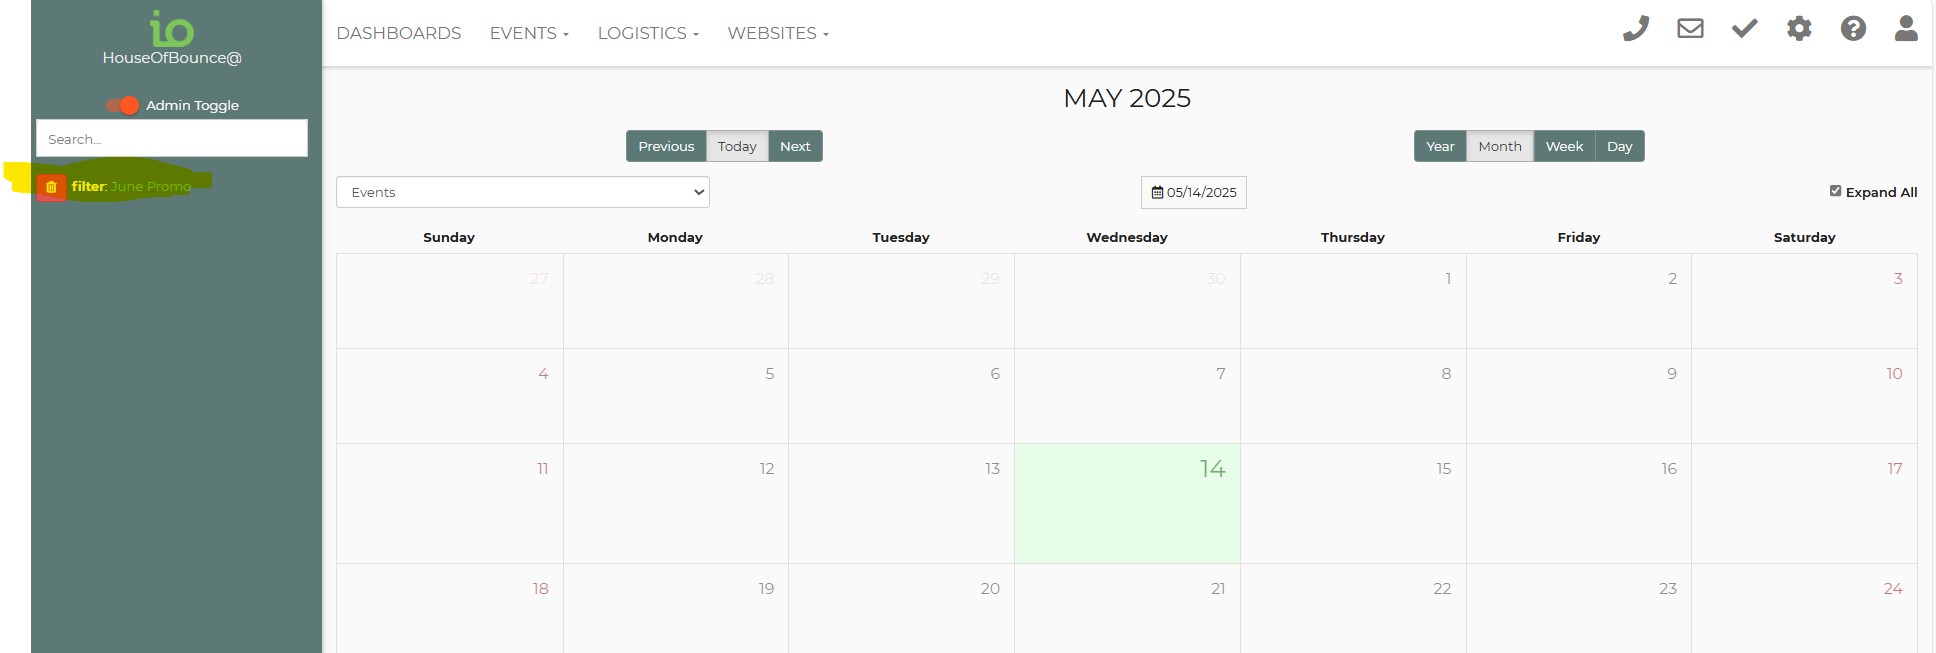Switch to Week view
This screenshot has width=1936, height=653.
(1564, 146)
